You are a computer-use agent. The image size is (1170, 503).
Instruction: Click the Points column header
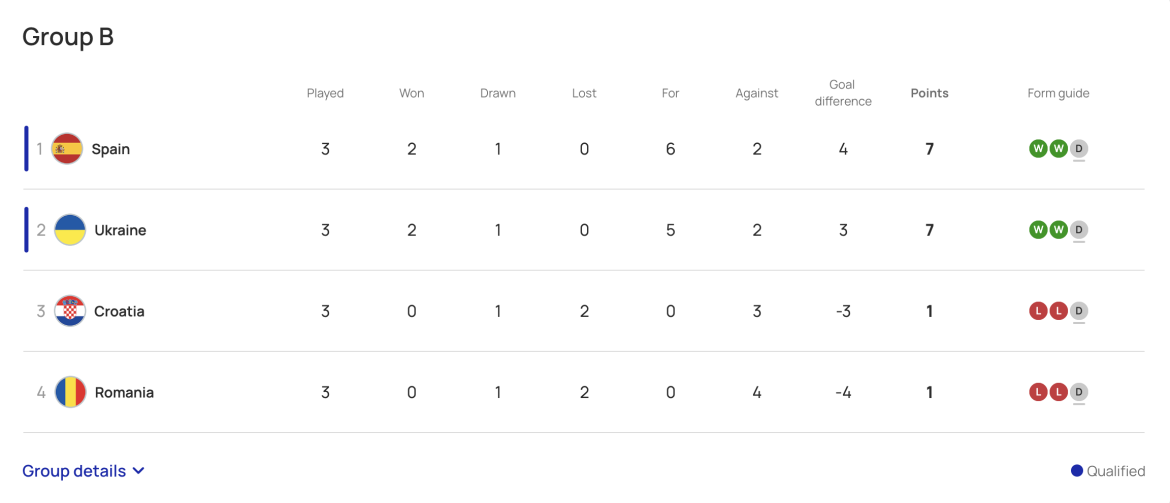coord(929,93)
